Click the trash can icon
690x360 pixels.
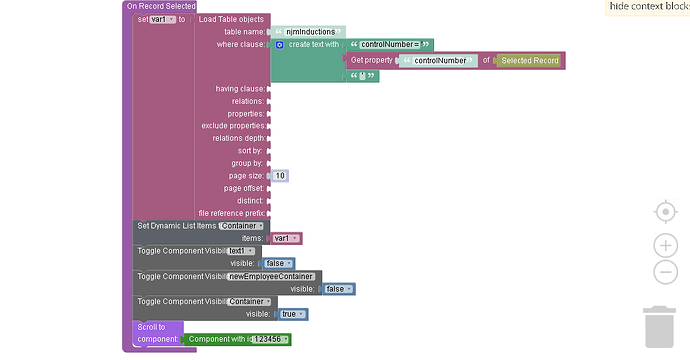[x=659, y=327]
